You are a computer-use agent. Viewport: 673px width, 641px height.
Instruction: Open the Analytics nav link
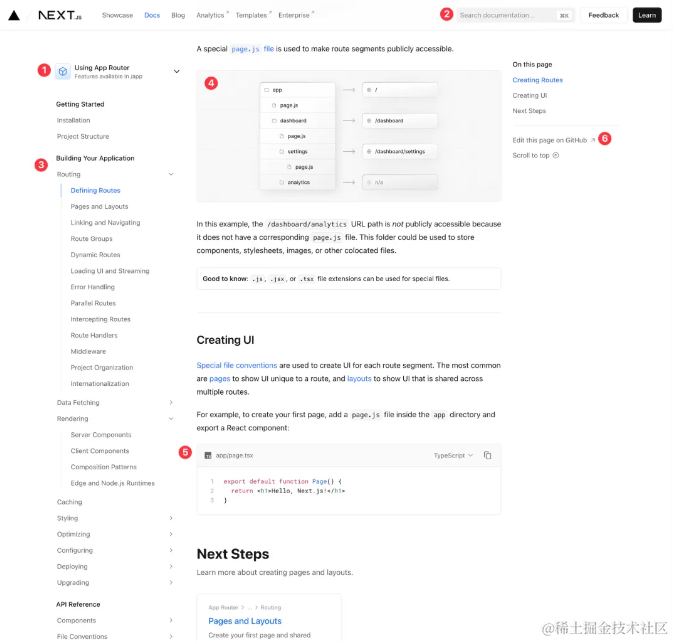pyautogui.click(x=212, y=15)
